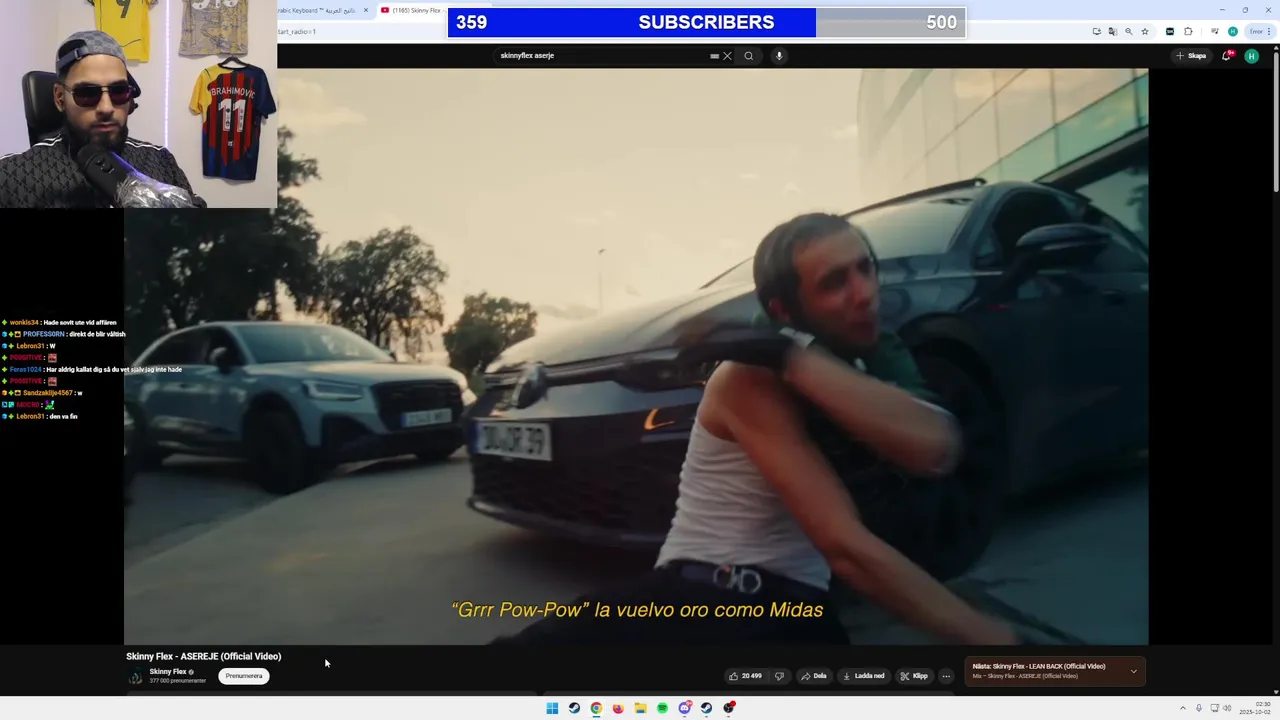This screenshot has height=720, width=1280.
Task: Open the media control icon in Chrome toolbar
Action: coord(1213,31)
